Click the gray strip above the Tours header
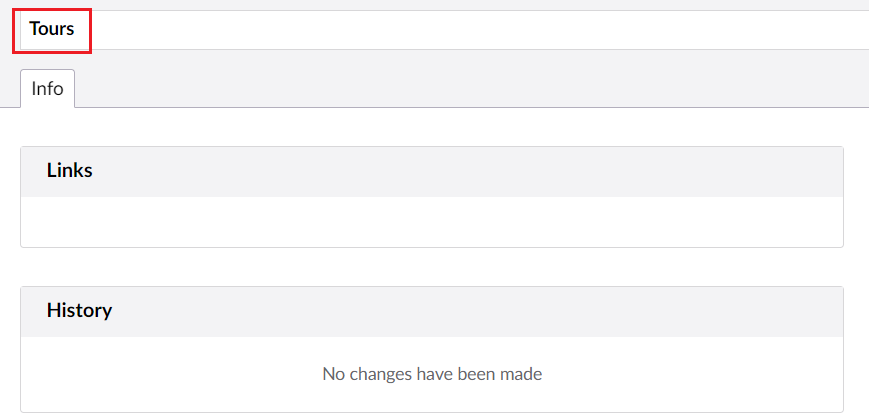This screenshot has height=414, width=869. coord(432,5)
